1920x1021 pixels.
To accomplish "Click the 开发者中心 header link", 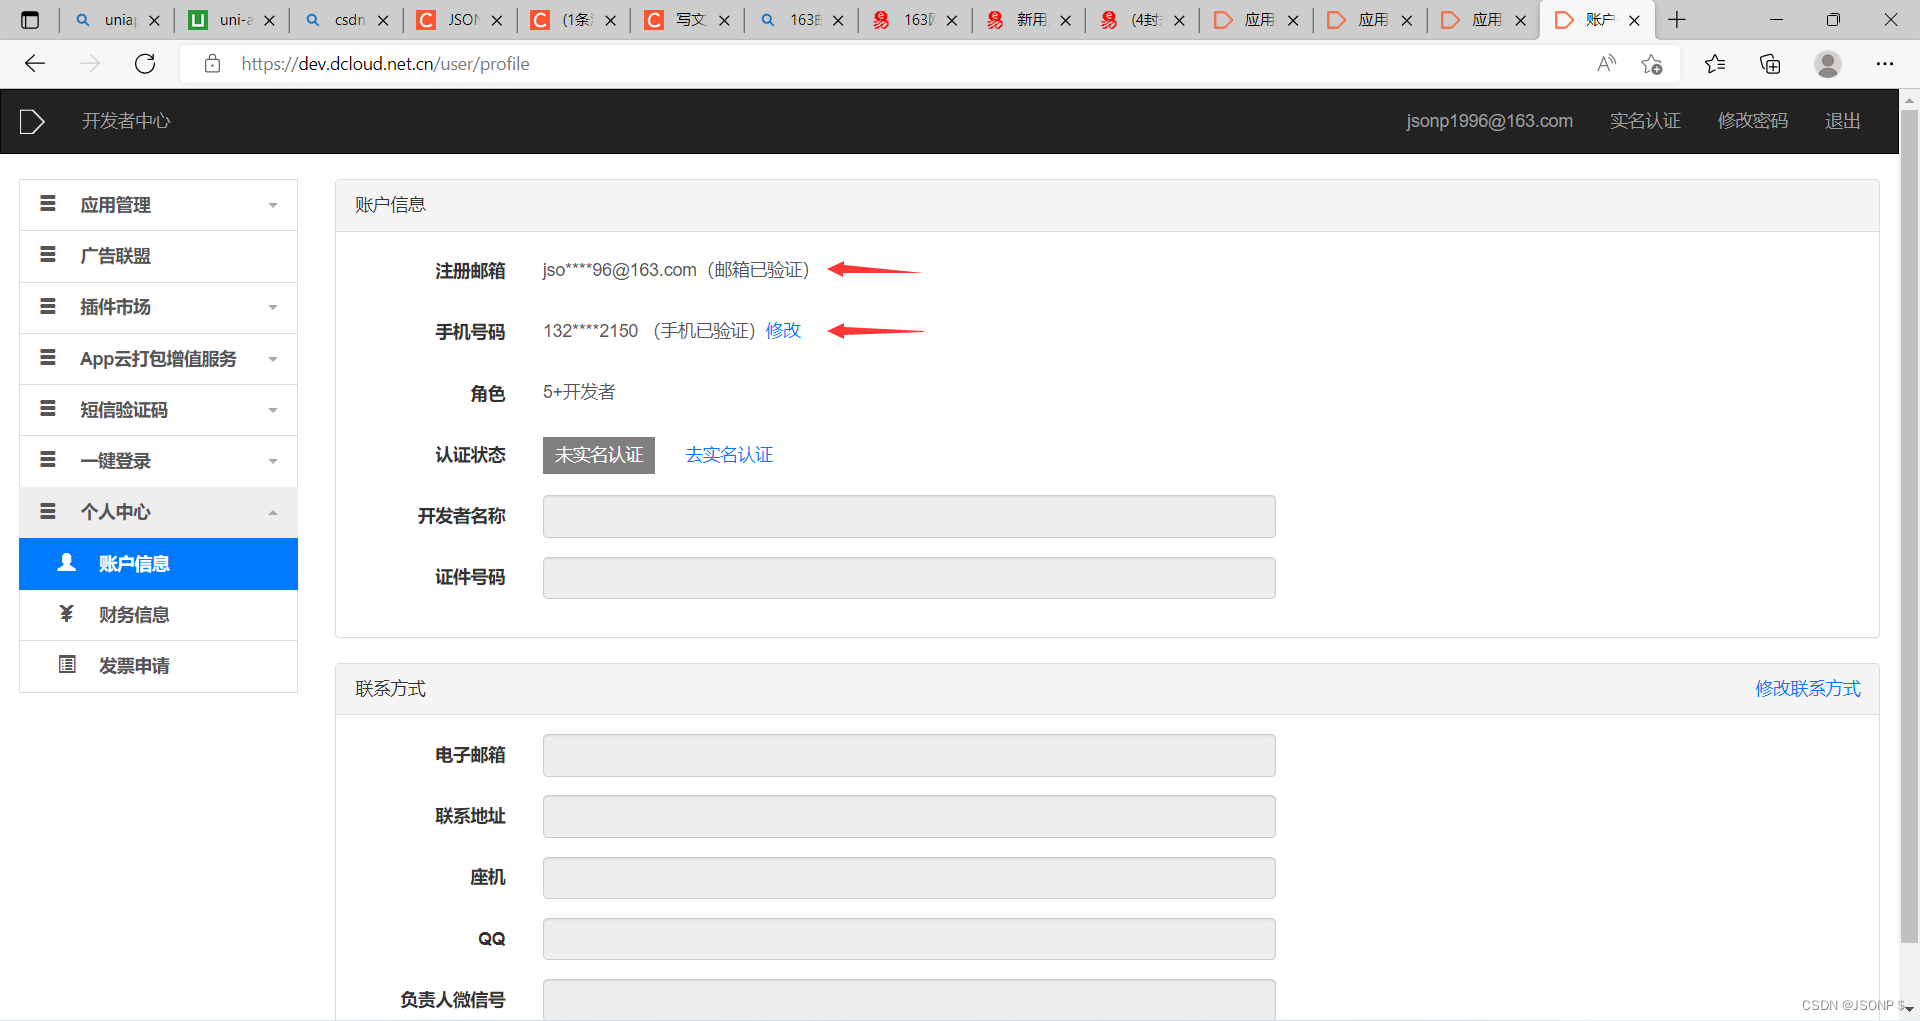I will (x=126, y=121).
